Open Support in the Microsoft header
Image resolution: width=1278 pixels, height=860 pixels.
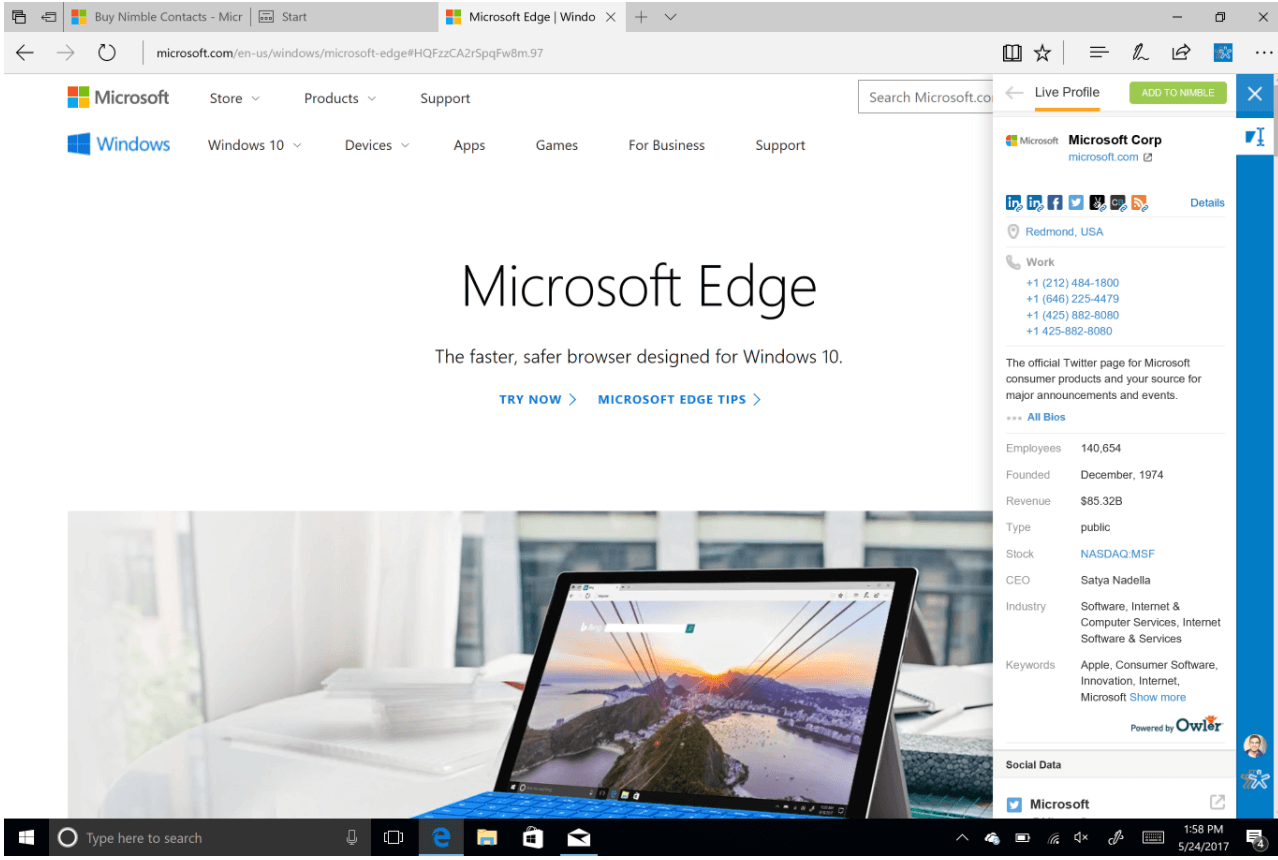coord(445,98)
